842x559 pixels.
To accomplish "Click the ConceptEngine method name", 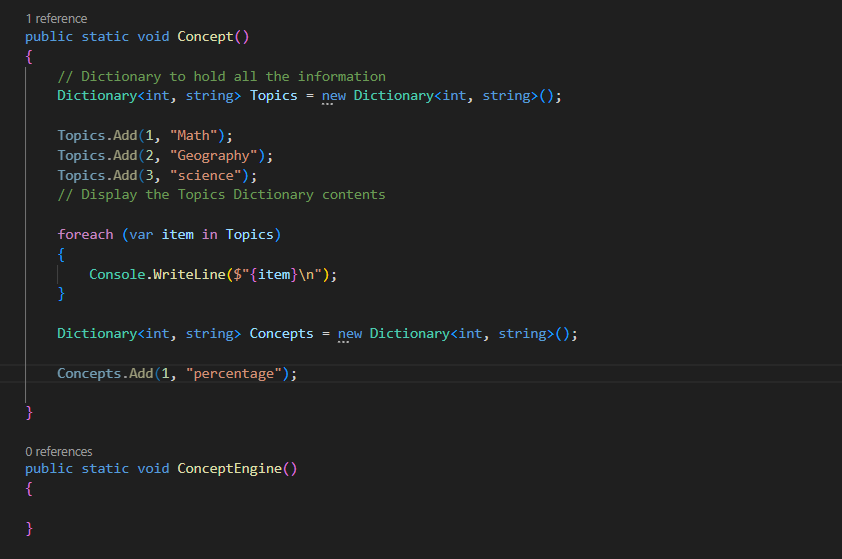I will point(229,469).
